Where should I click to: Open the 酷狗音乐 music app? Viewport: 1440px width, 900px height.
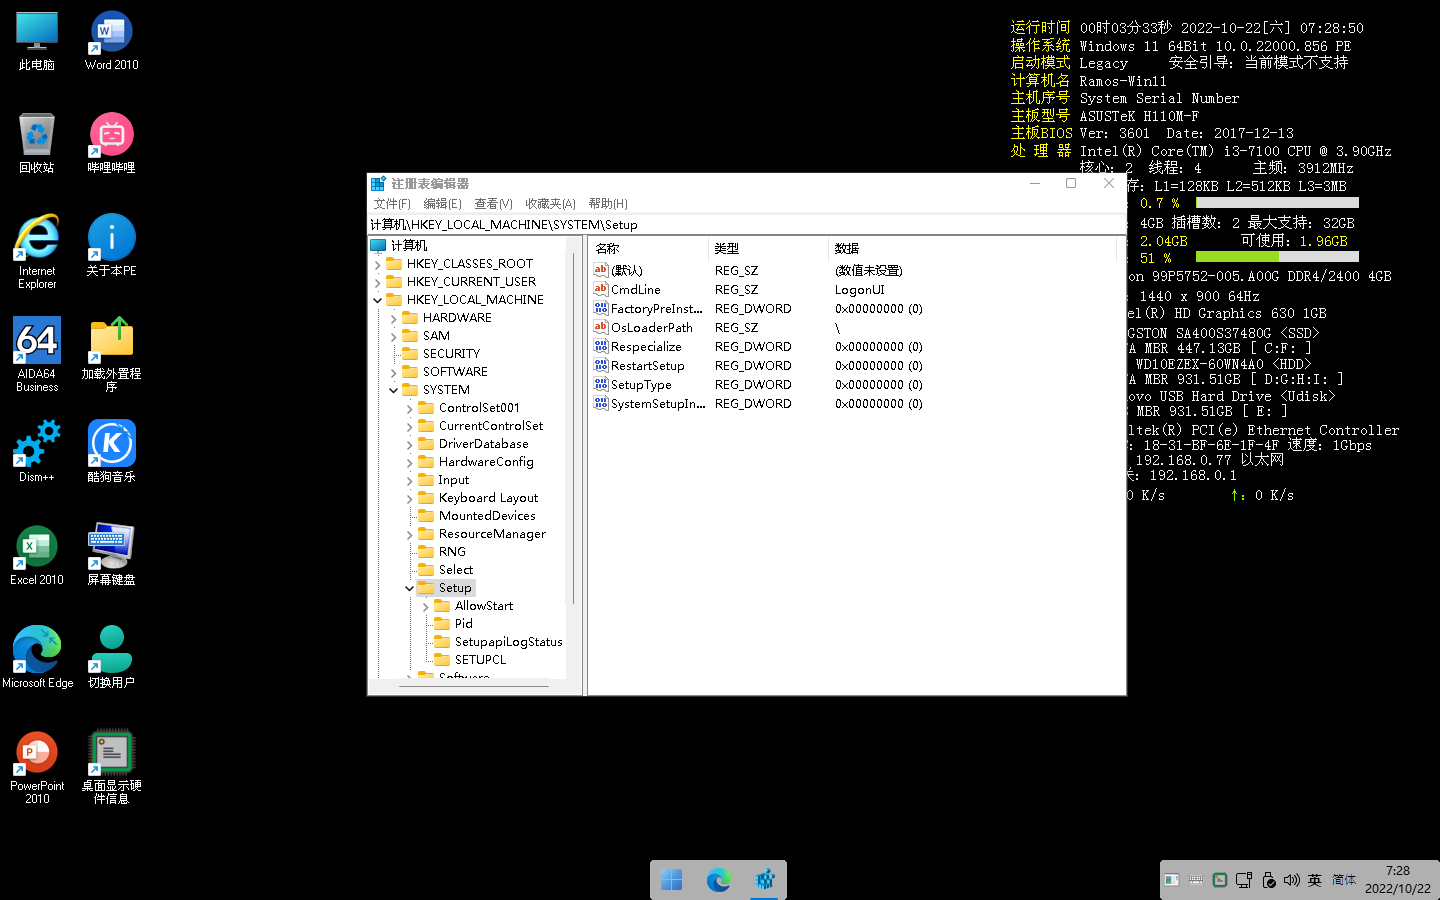pyautogui.click(x=111, y=452)
